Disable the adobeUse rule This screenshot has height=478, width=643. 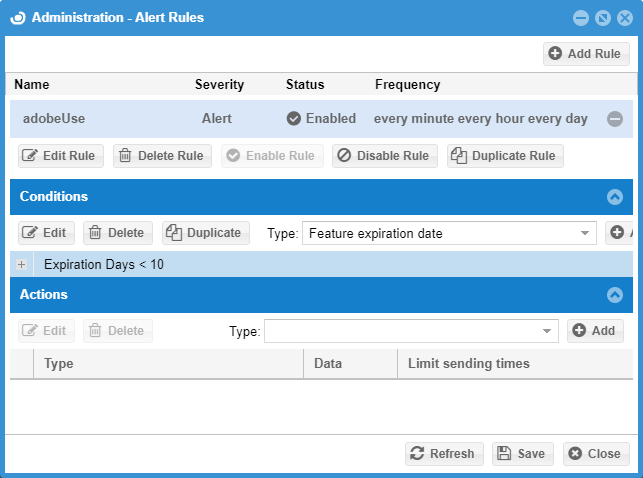(x=385, y=156)
